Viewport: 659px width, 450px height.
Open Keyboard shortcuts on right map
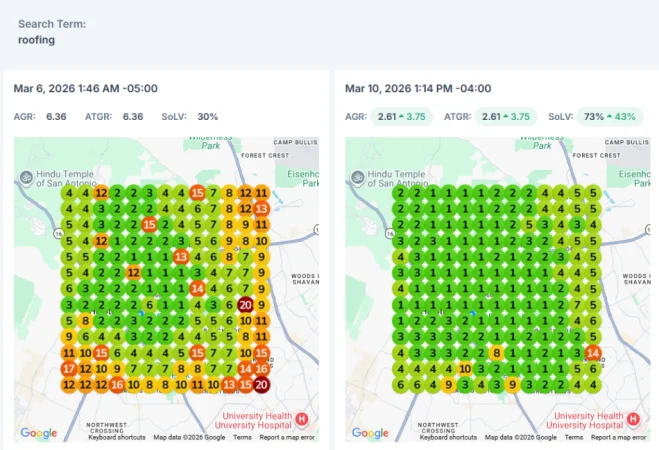coord(448,437)
